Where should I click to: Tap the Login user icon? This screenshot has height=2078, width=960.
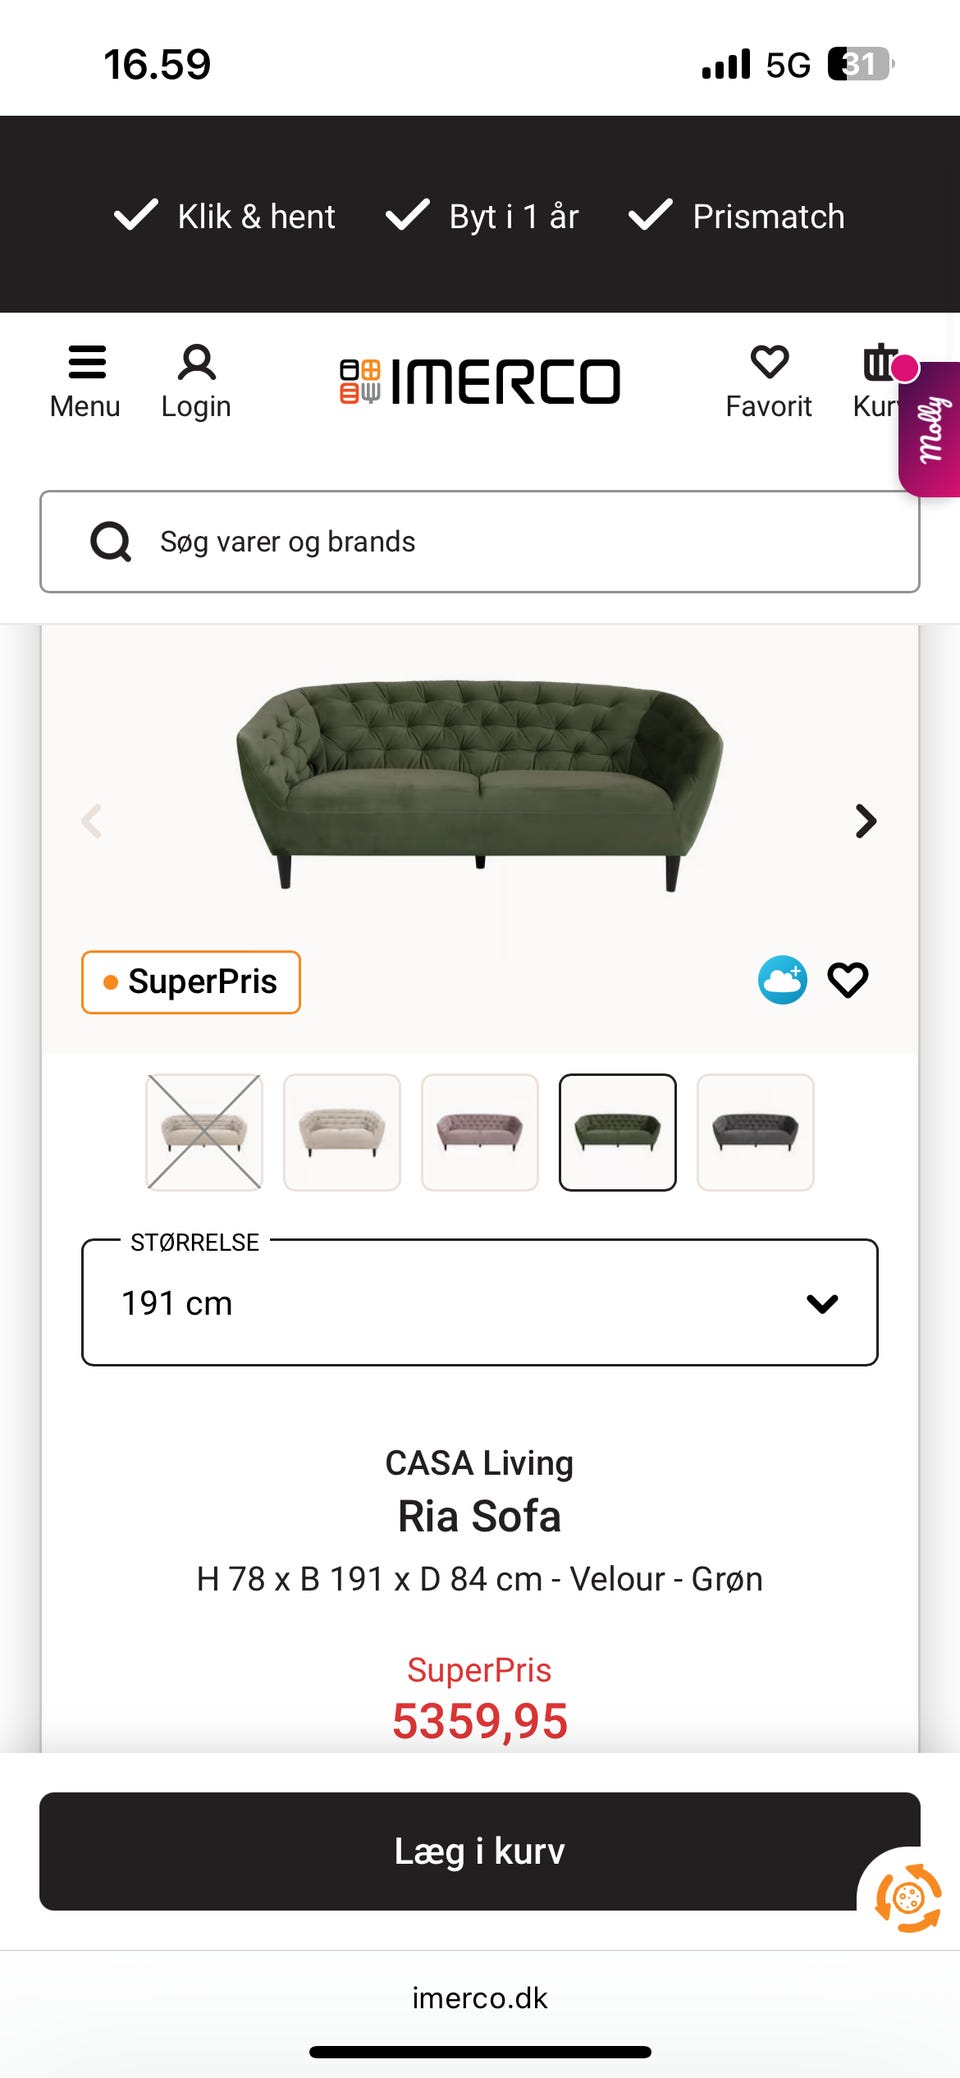tap(196, 363)
